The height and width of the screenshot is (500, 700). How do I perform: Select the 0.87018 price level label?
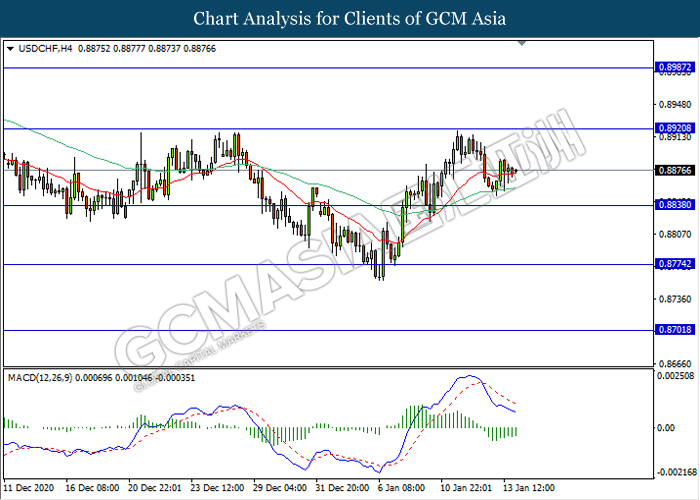pyautogui.click(x=673, y=329)
